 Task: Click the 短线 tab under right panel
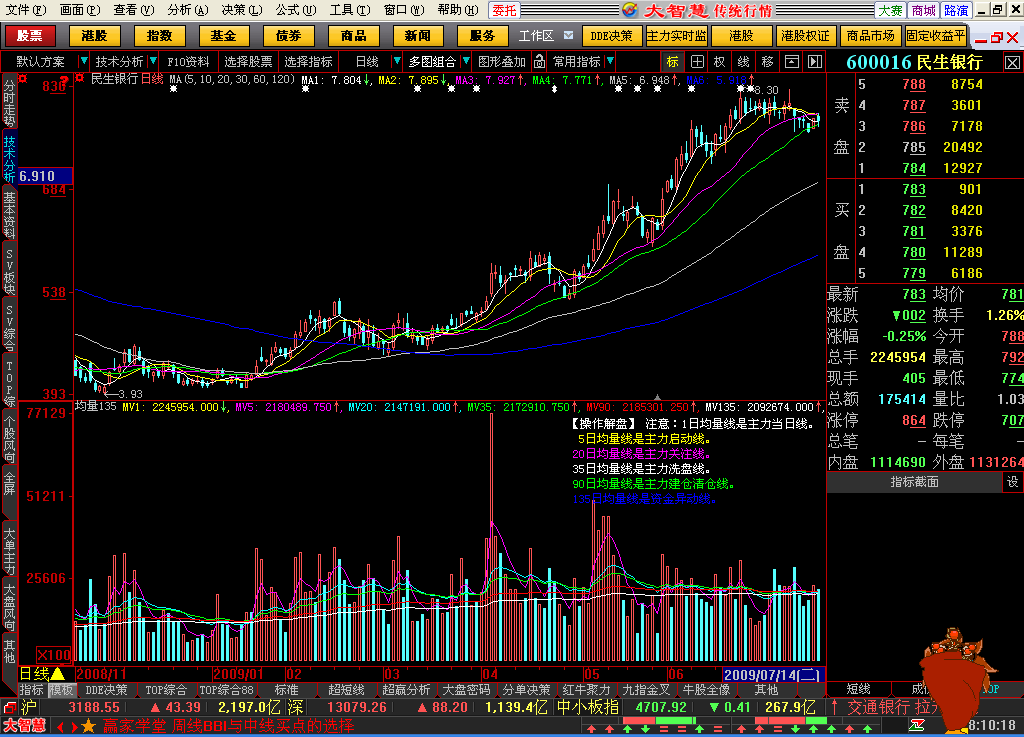[858, 689]
